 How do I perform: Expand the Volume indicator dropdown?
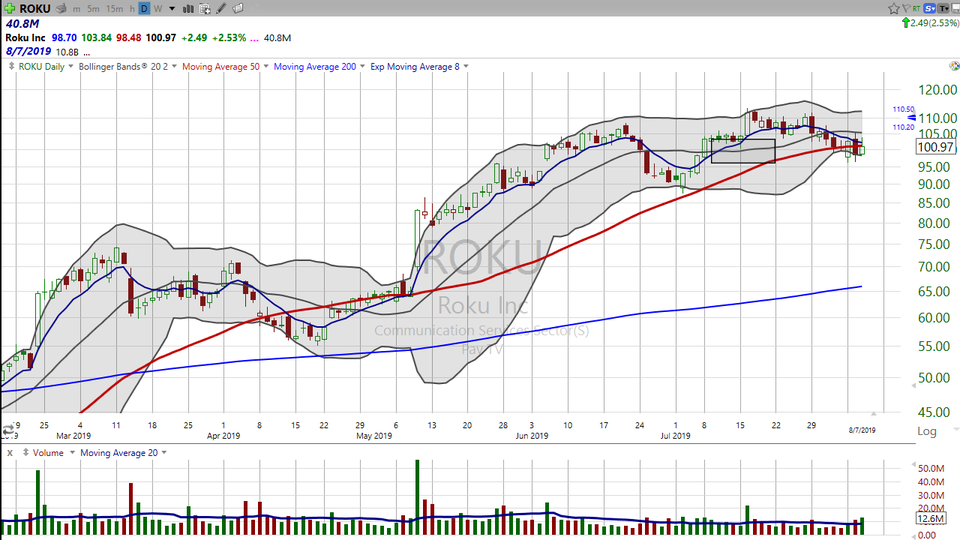[x=70, y=453]
